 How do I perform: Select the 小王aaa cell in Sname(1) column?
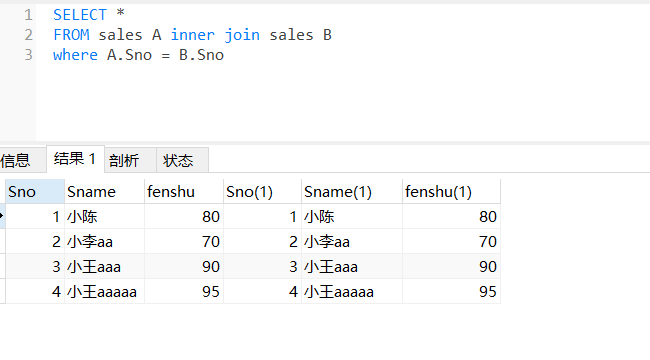(352, 266)
